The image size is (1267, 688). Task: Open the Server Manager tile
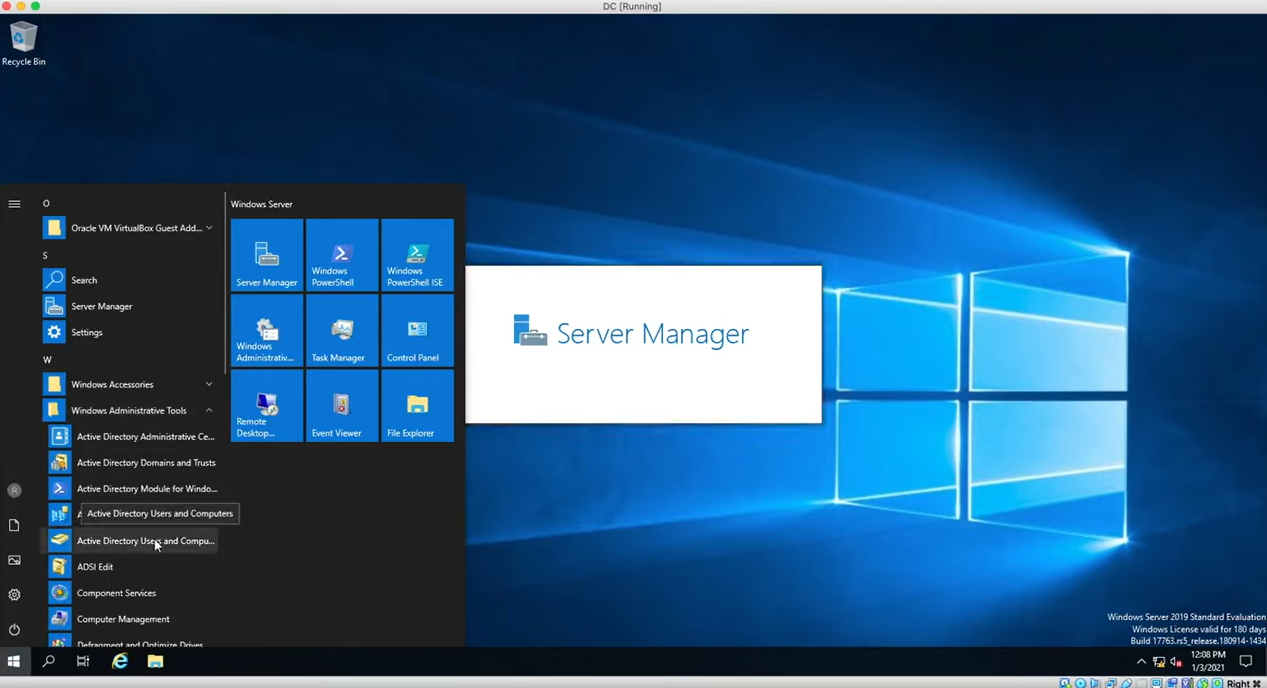(x=267, y=255)
